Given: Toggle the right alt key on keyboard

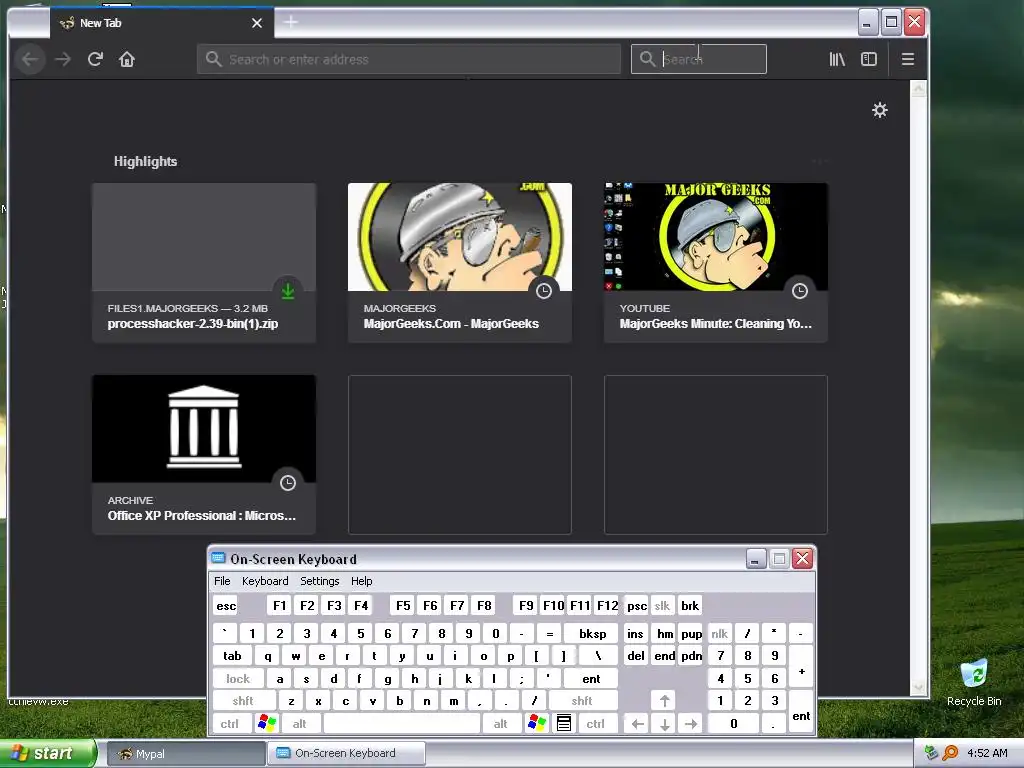Looking at the screenshot, I should (x=501, y=723).
